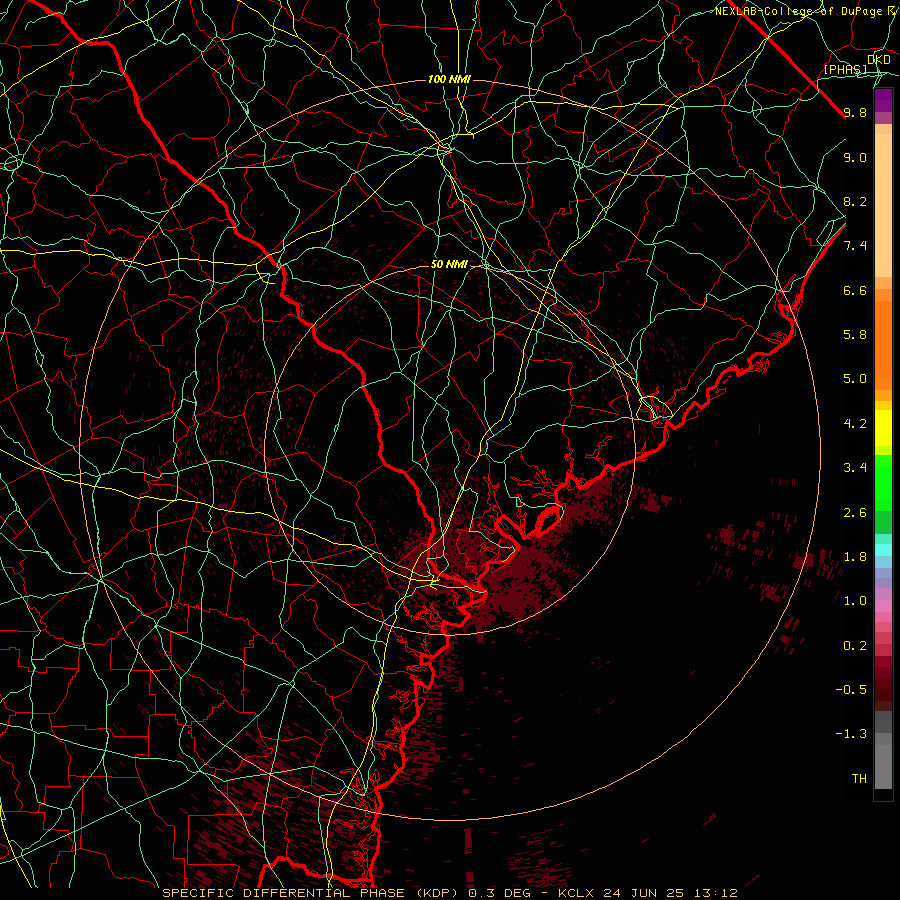Click the "TH" threshold label on the scale

point(859,779)
